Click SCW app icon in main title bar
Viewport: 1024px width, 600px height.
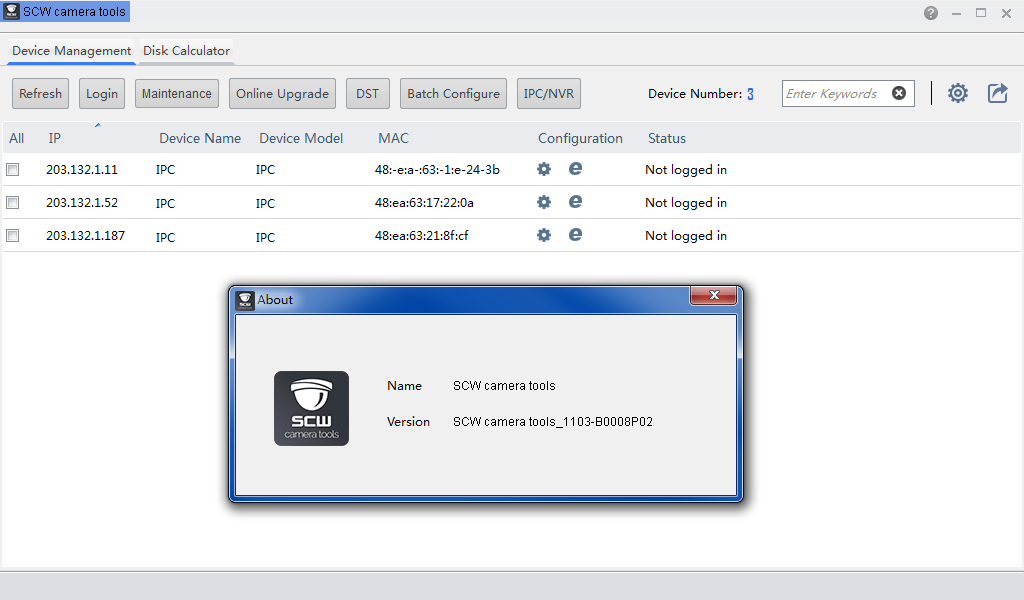(x=11, y=11)
